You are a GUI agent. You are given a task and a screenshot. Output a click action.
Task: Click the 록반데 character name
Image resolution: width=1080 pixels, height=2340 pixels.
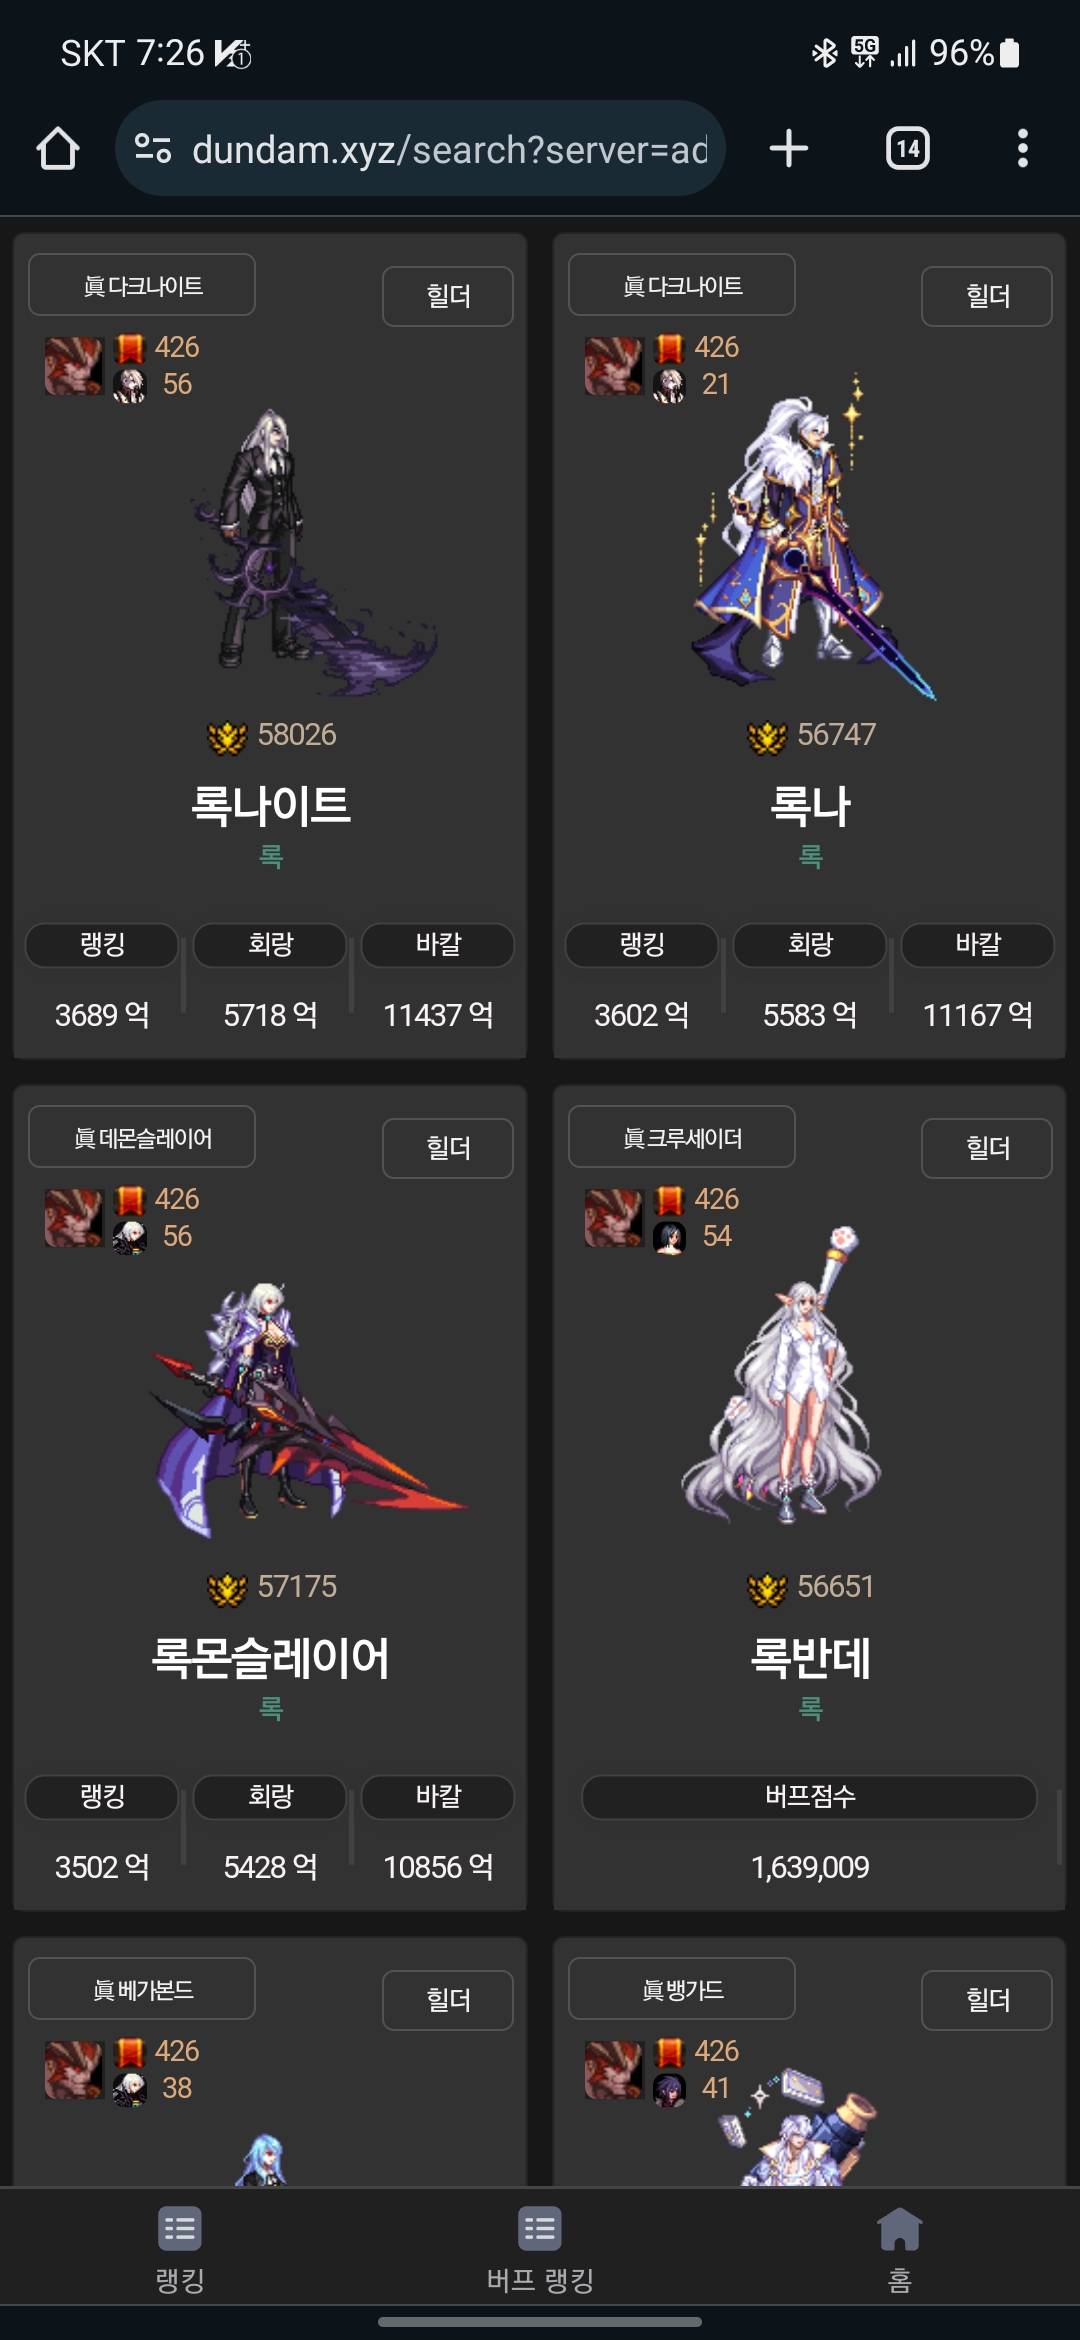point(810,1657)
